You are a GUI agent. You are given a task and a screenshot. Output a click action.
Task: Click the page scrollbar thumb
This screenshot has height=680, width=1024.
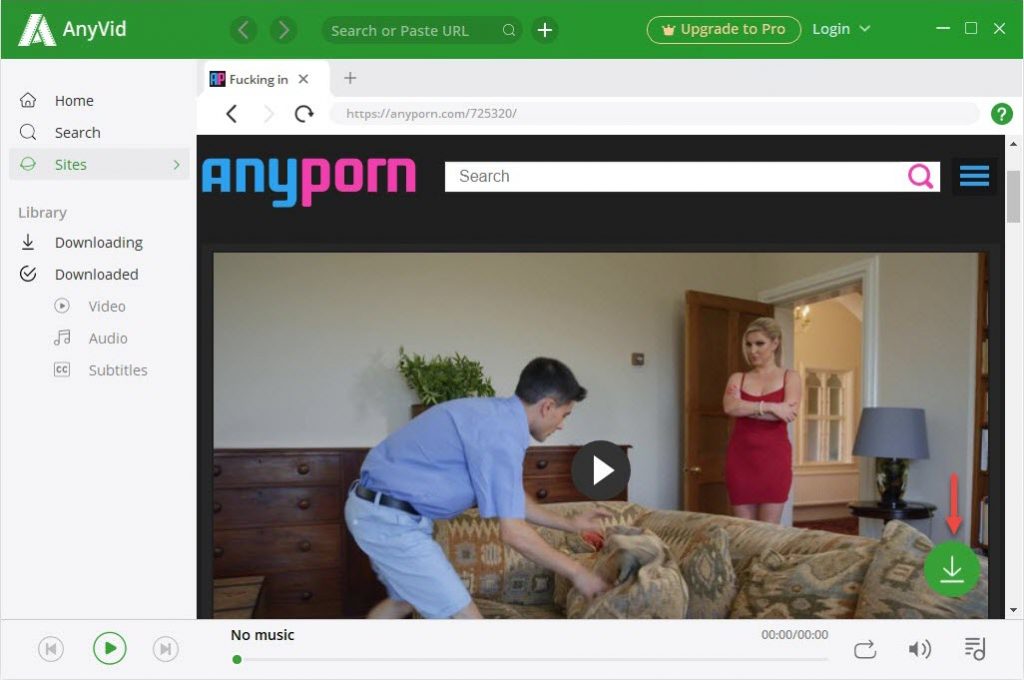tap(1014, 197)
